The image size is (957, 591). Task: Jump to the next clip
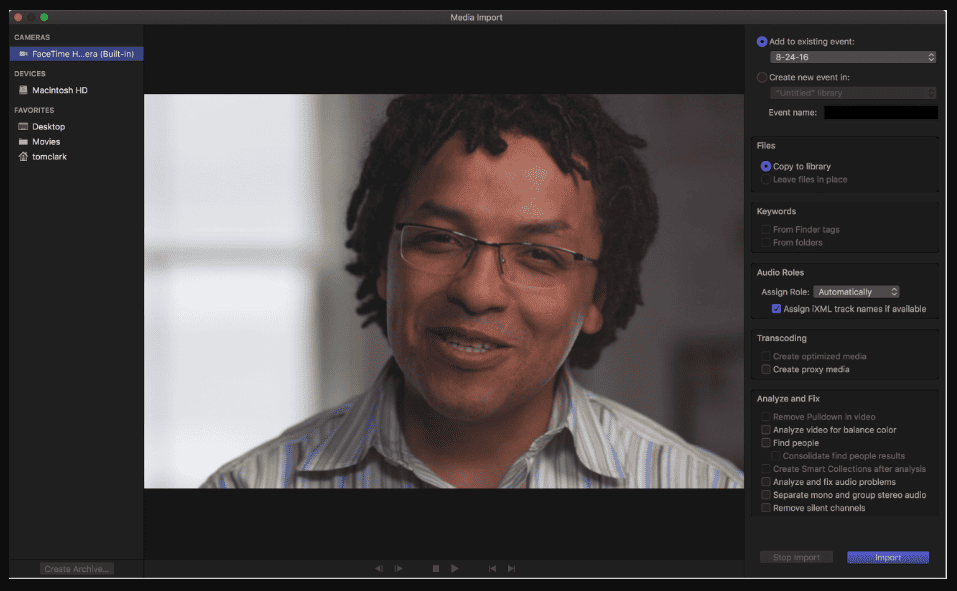(511, 568)
